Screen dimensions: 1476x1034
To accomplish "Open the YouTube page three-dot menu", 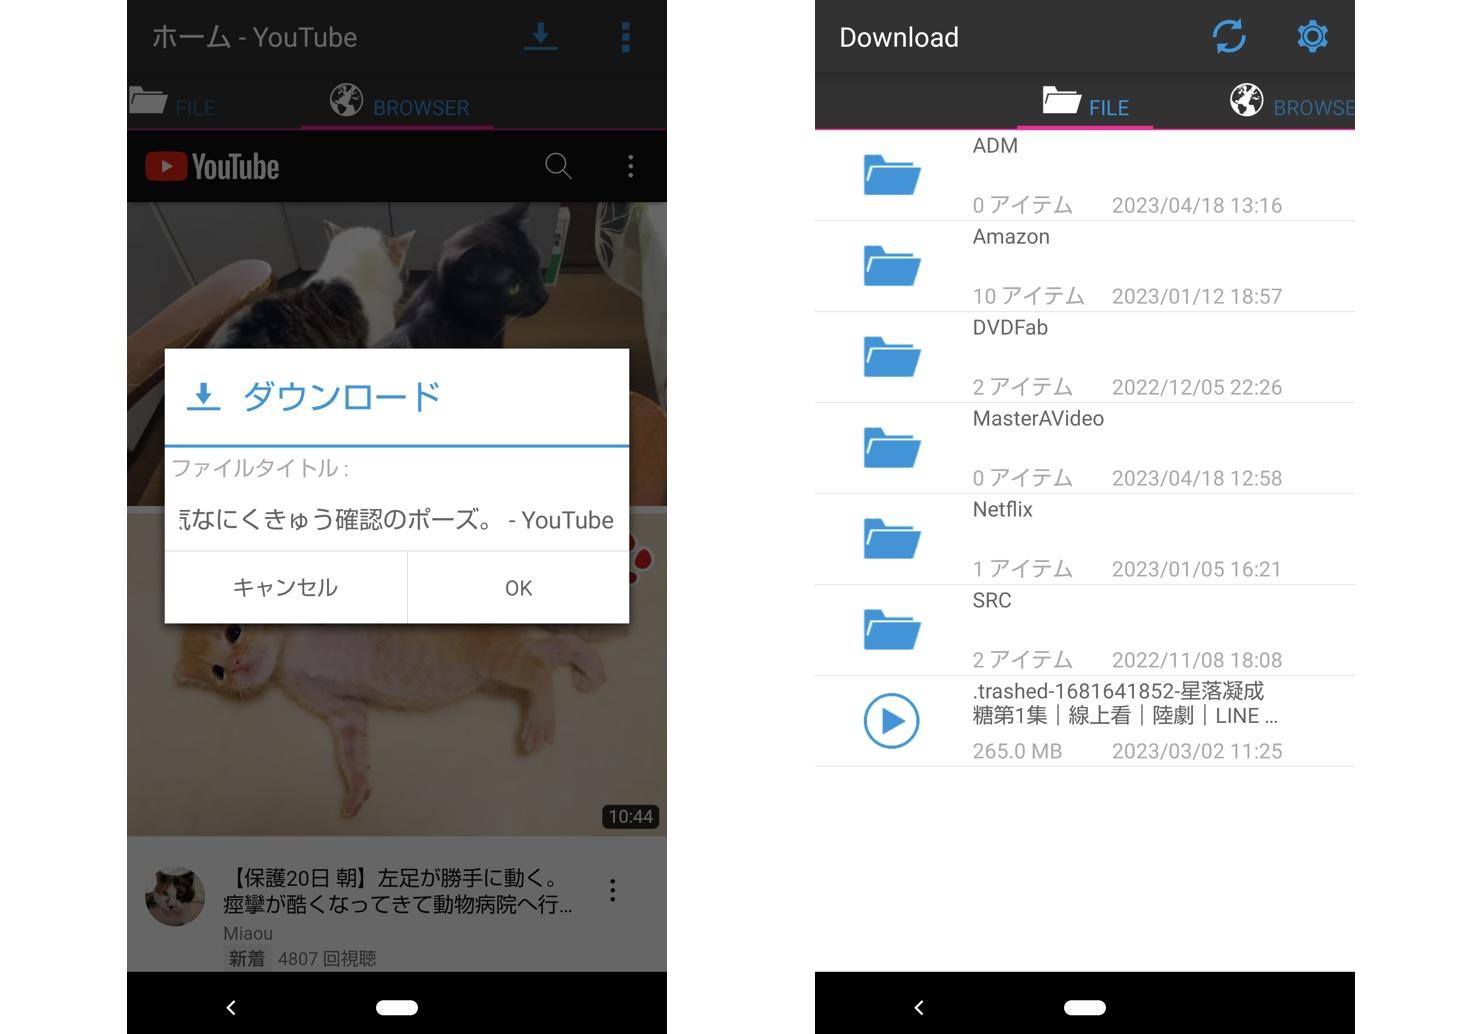I will click(x=630, y=166).
